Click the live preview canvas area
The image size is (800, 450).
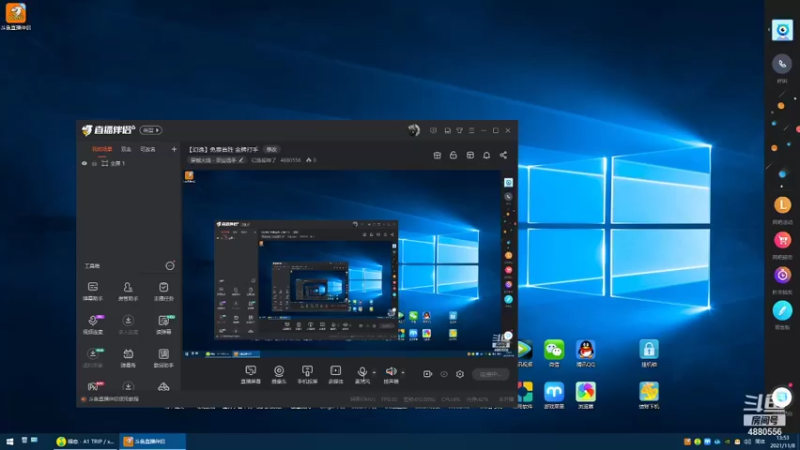point(349,263)
